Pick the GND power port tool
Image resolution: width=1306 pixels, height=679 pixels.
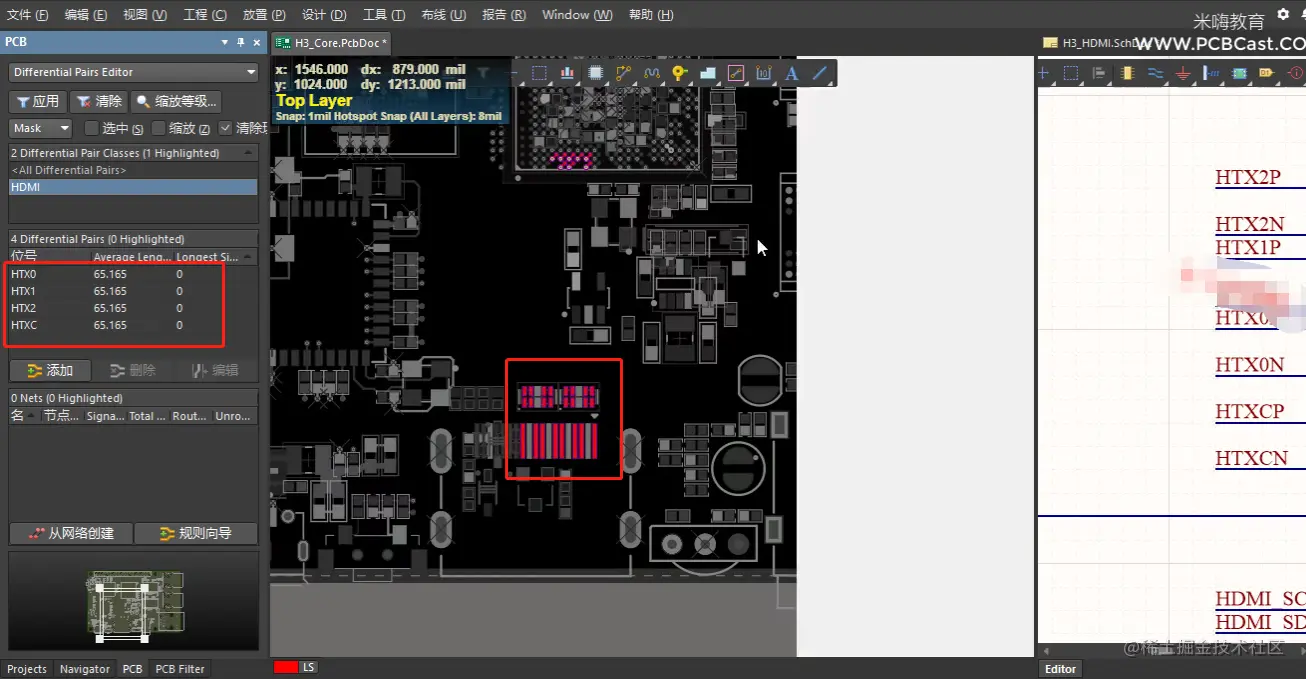tap(1183, 73)
